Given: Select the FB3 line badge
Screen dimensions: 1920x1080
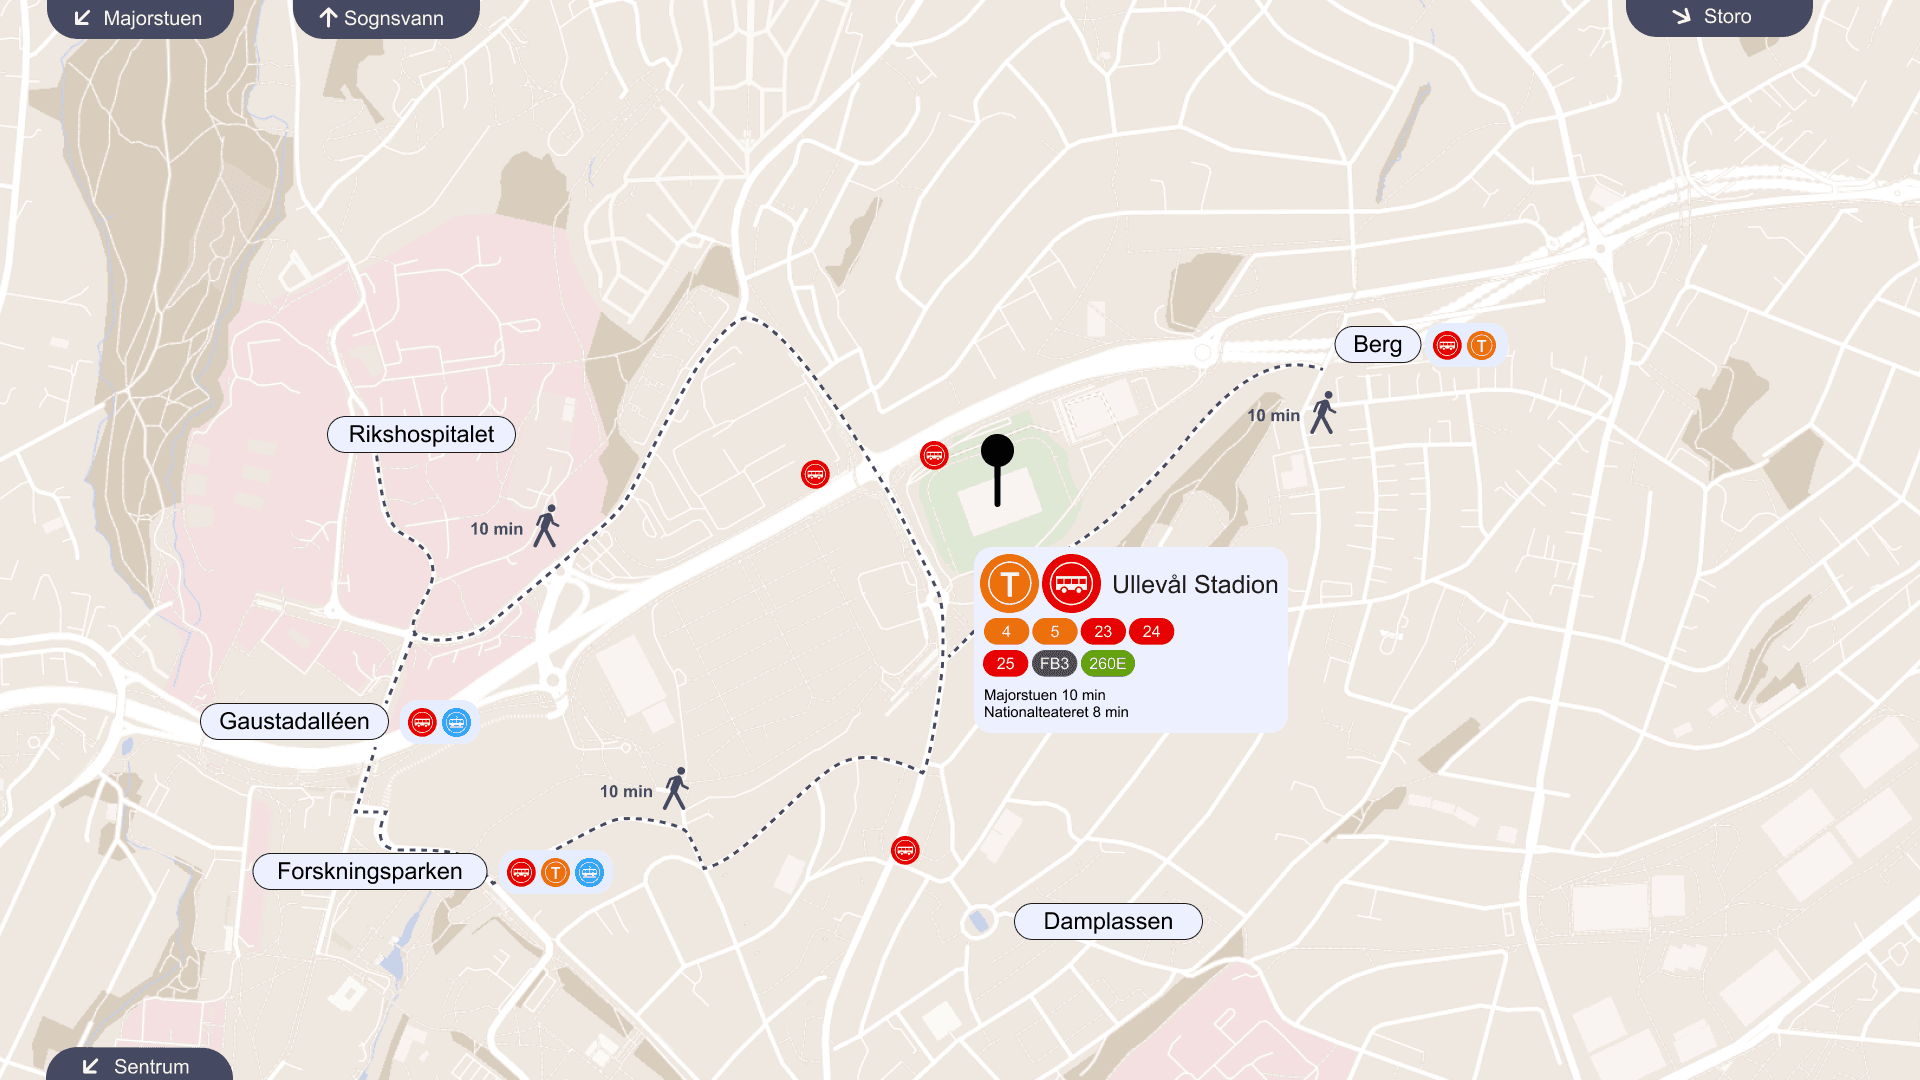Looking at the screenshot, I should point(1054,664).
